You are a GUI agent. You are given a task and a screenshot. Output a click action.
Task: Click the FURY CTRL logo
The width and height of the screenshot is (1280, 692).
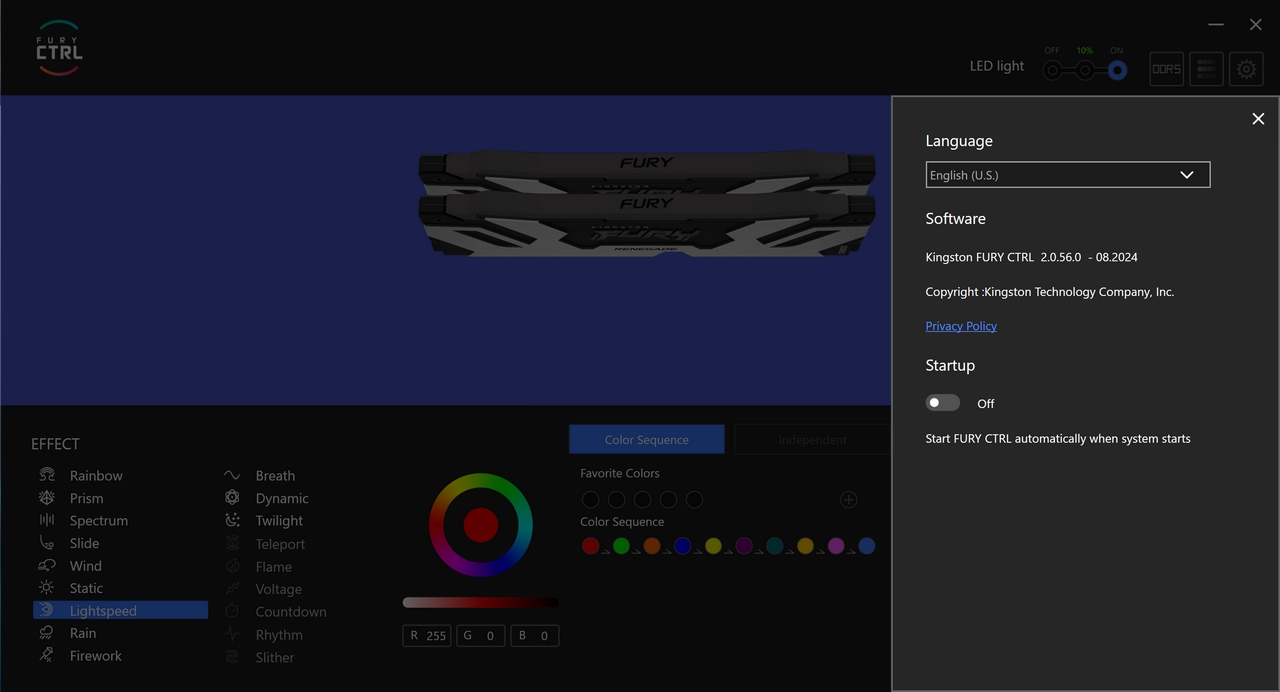pyautogui.click(x=59, y=48)
